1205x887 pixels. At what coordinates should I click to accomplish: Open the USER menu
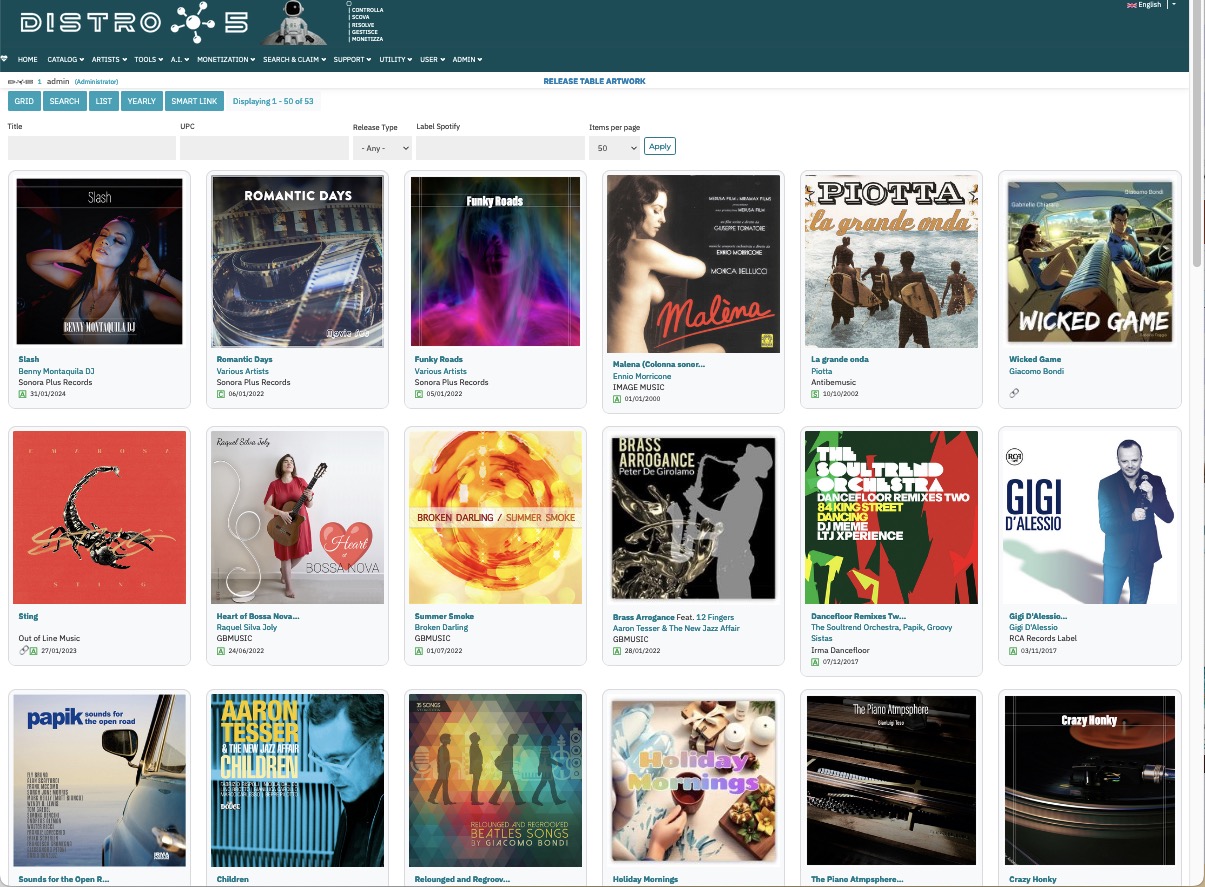point(434,60)
